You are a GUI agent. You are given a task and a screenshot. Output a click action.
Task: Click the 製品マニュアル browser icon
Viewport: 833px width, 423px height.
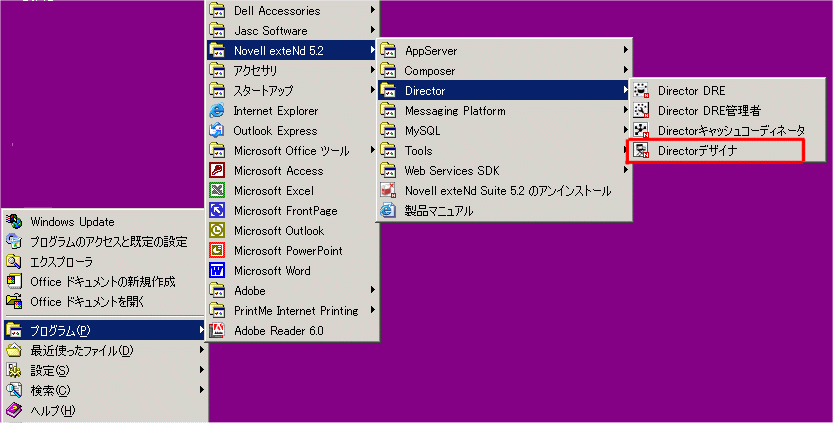[x=388, y=210]
